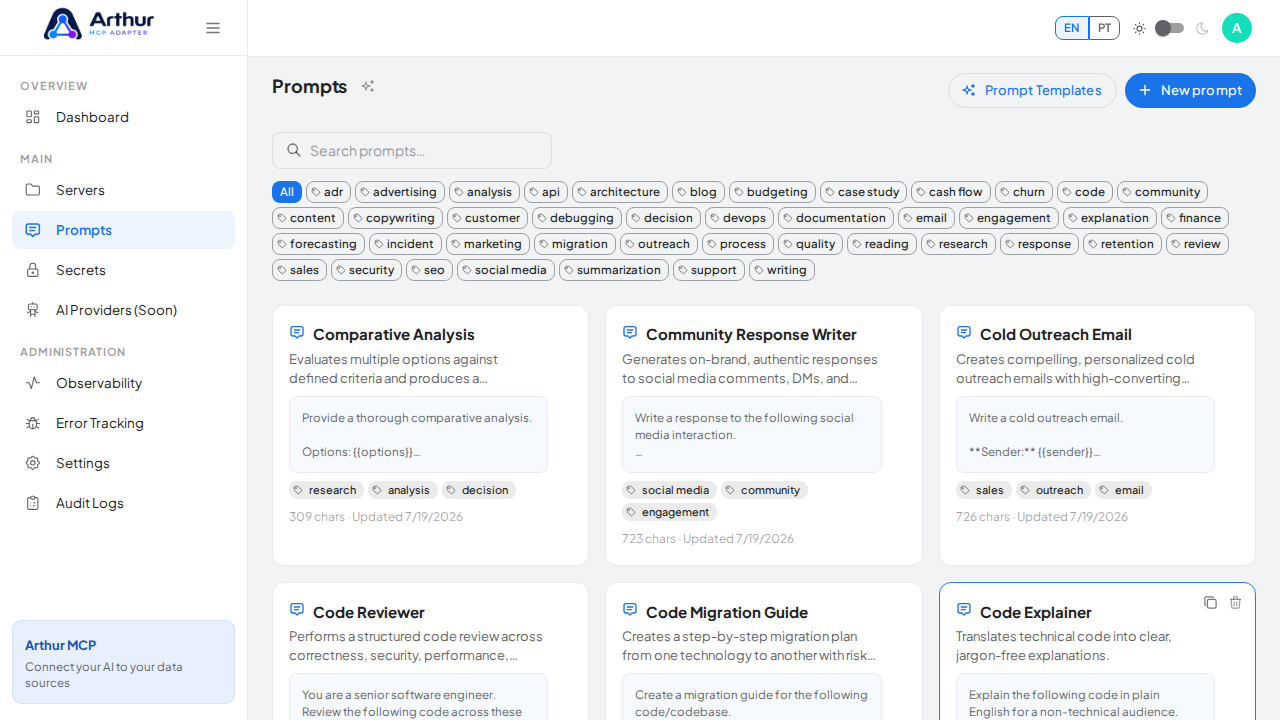Open AI Providers (Soon) item
The image size is (1280, 720).
click(x=124, y=310)
